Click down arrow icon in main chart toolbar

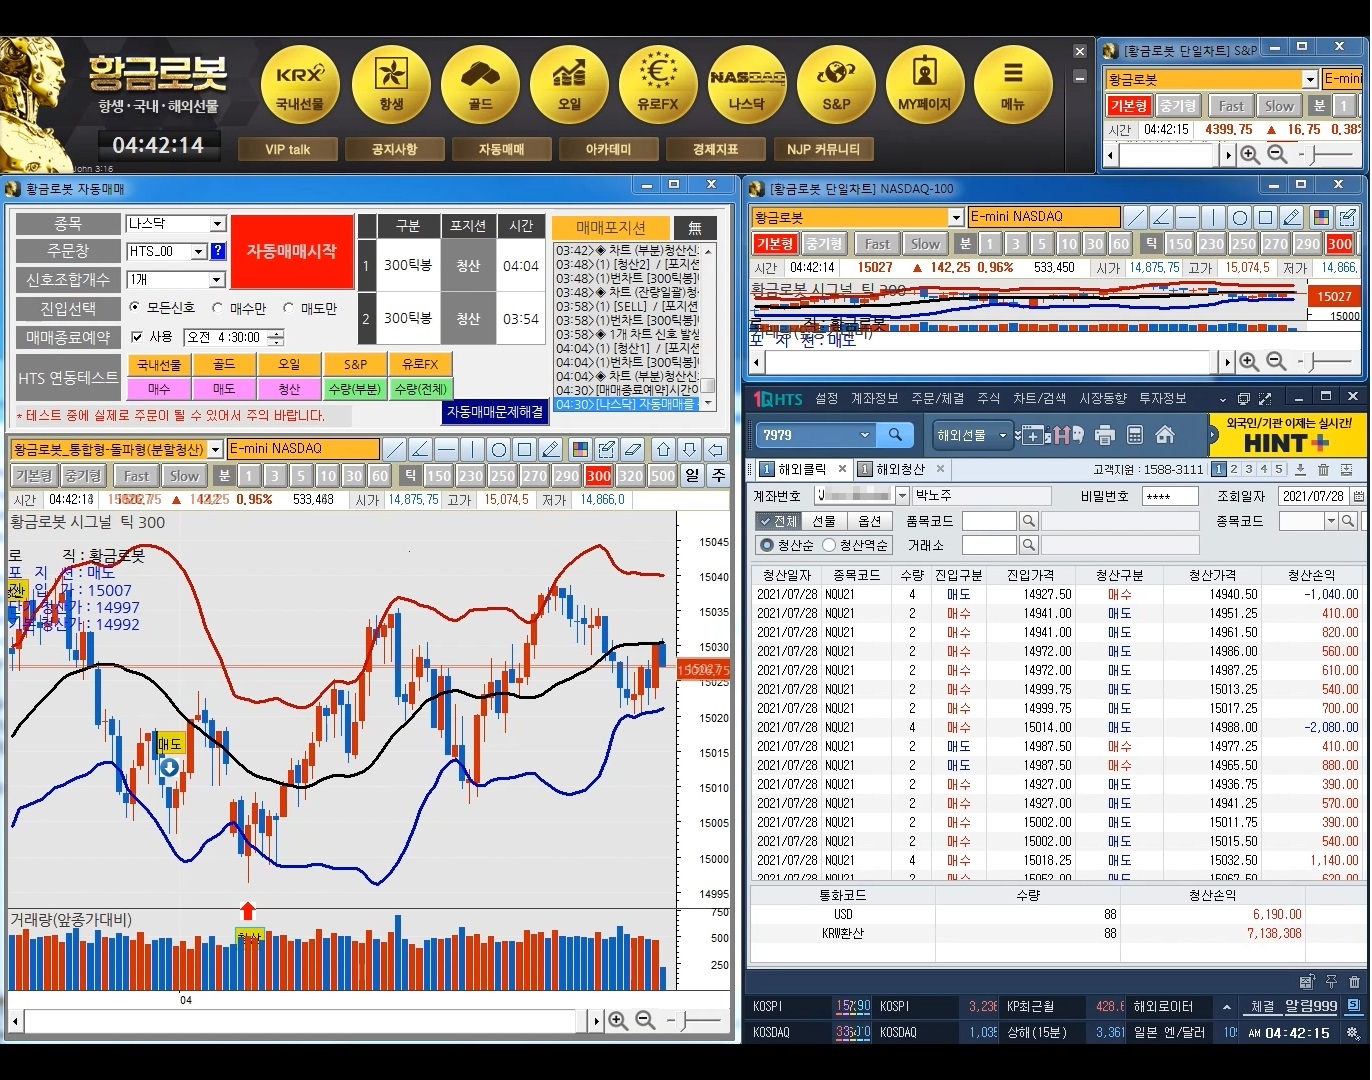[689, 449]
